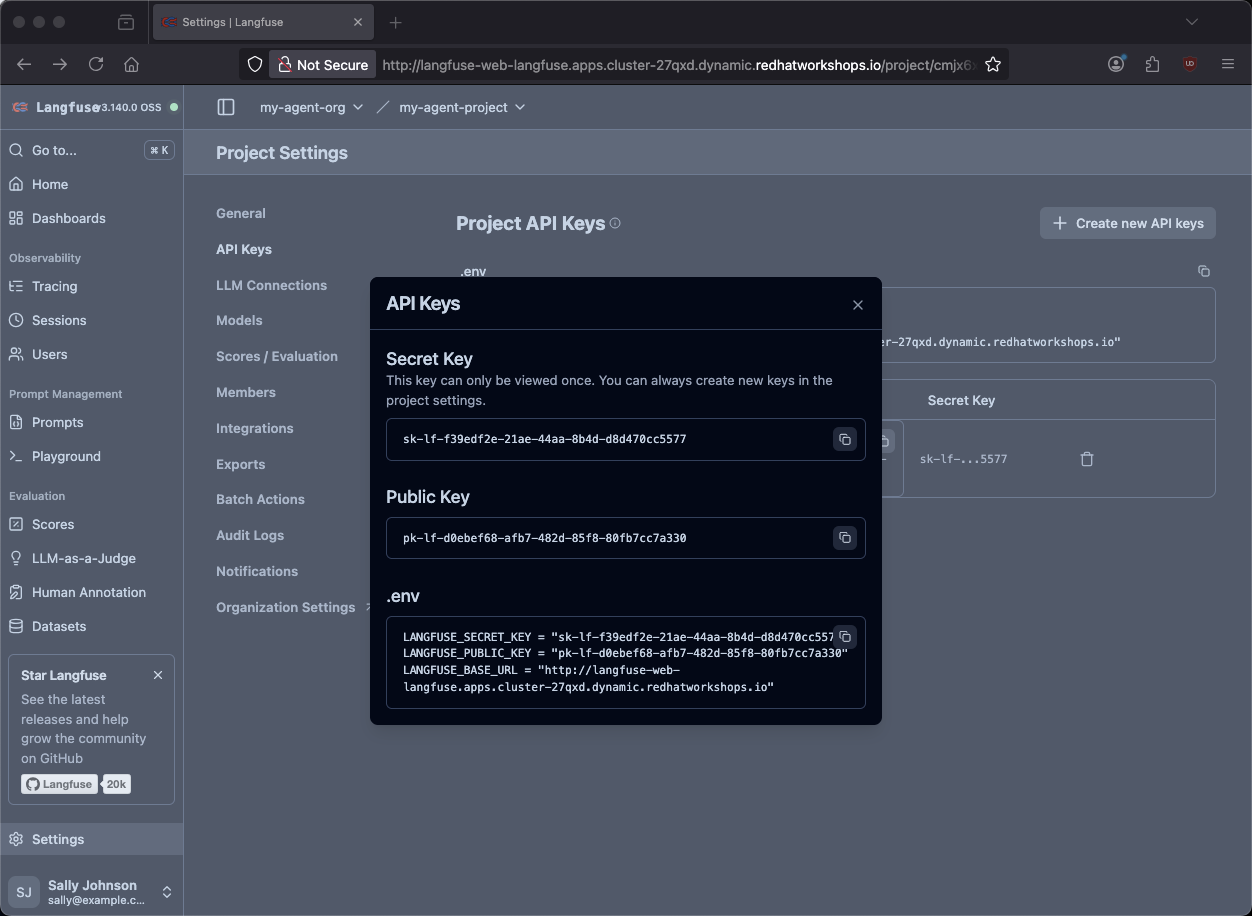Expand the my-agent-org organization dropdown
The height and width of the screenshot is (916, 1252).
(311, 107)
